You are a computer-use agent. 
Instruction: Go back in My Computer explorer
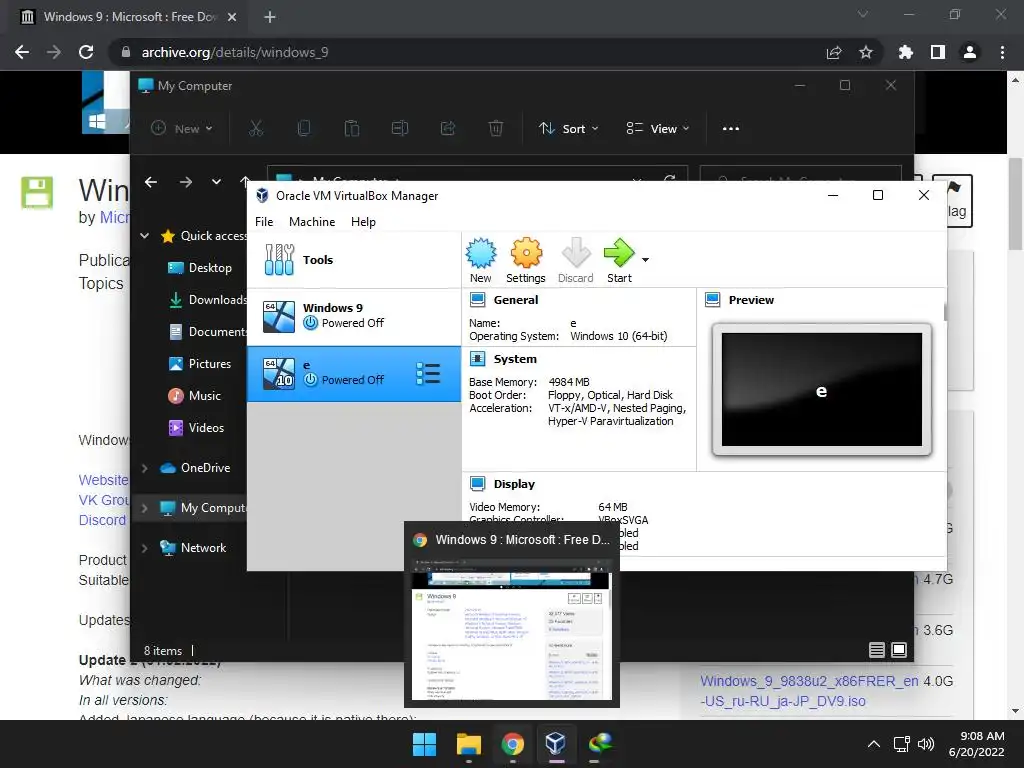click(151, 182)
